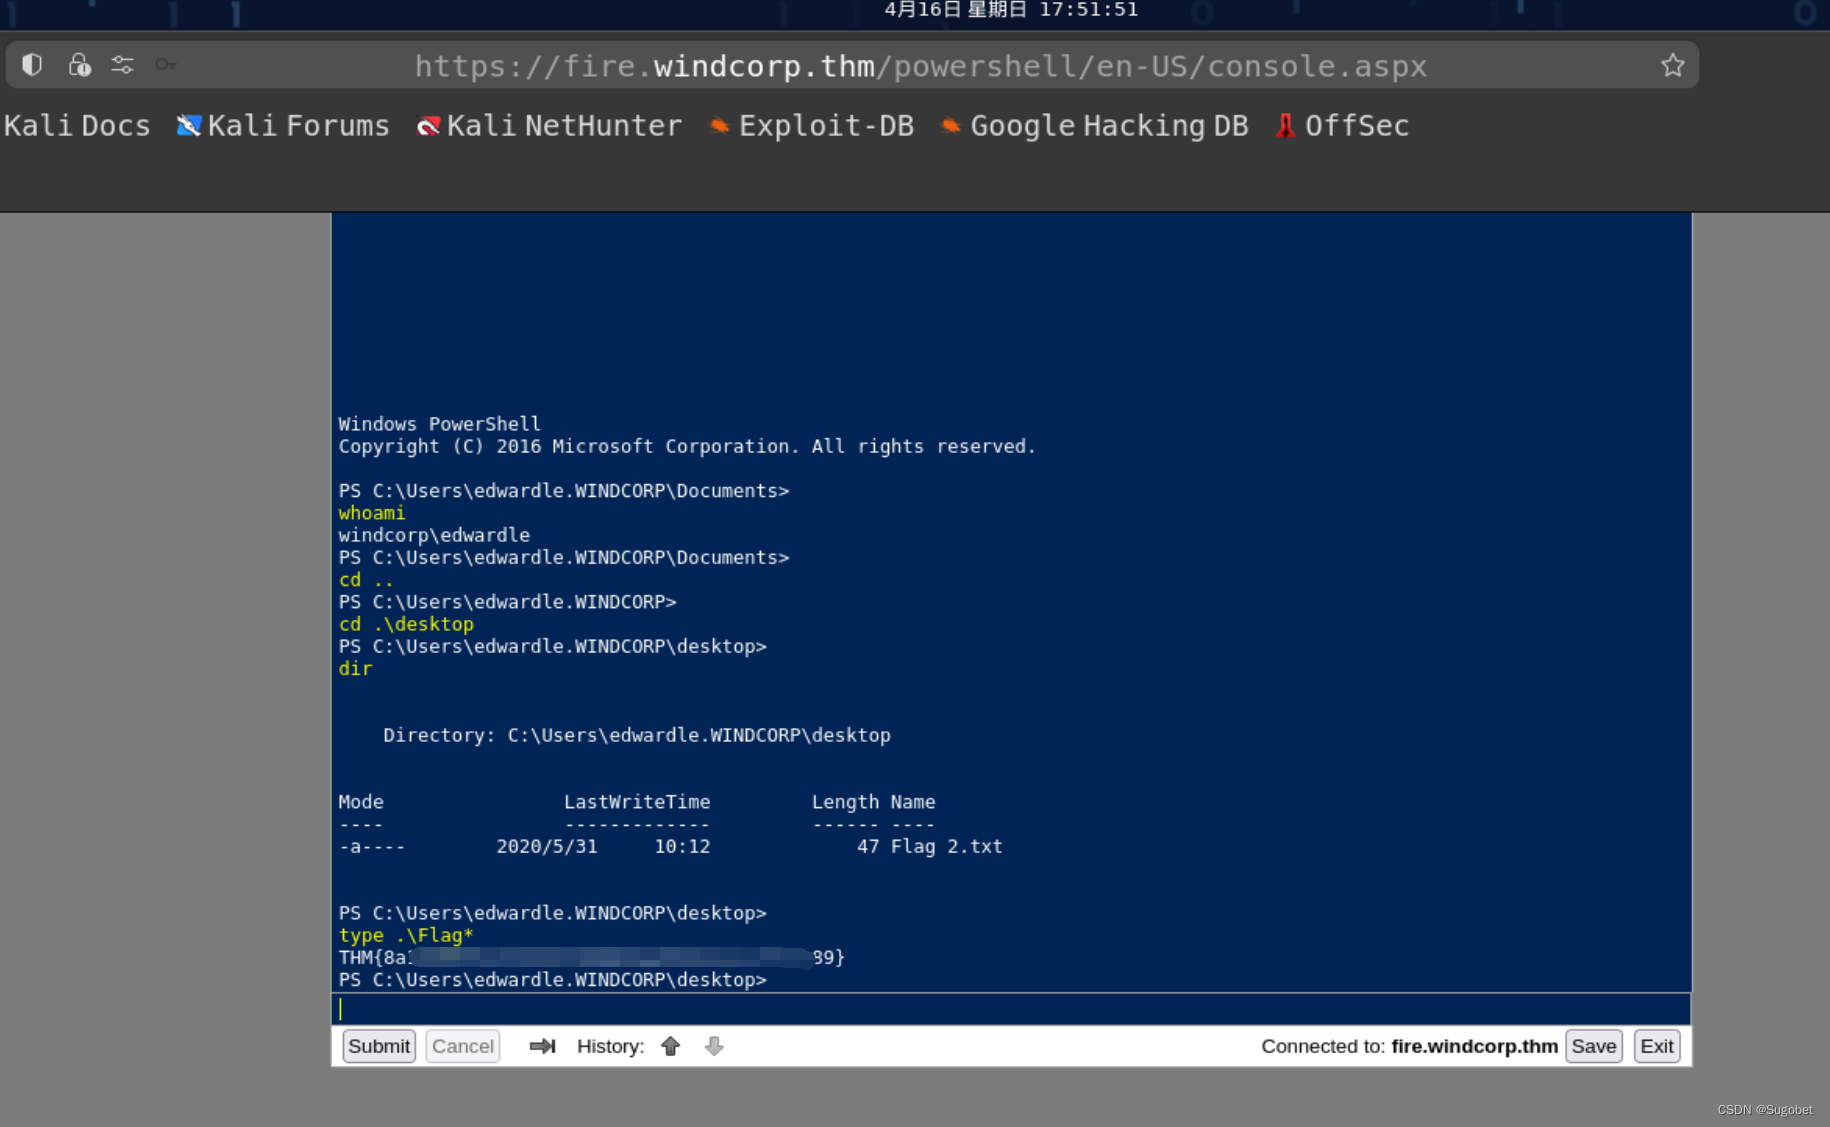The width and height of the screenshot is (1830, 1127).
Task: Click the Submit button
Action: point(379,1046)
